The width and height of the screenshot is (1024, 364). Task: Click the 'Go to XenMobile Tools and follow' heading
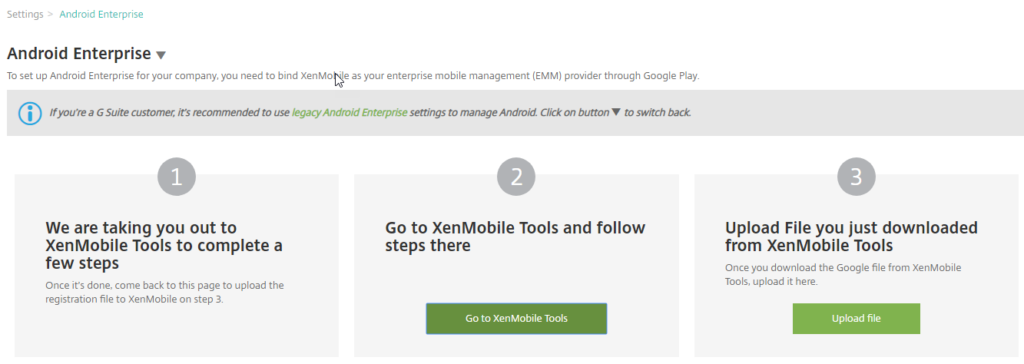point(515,237)
